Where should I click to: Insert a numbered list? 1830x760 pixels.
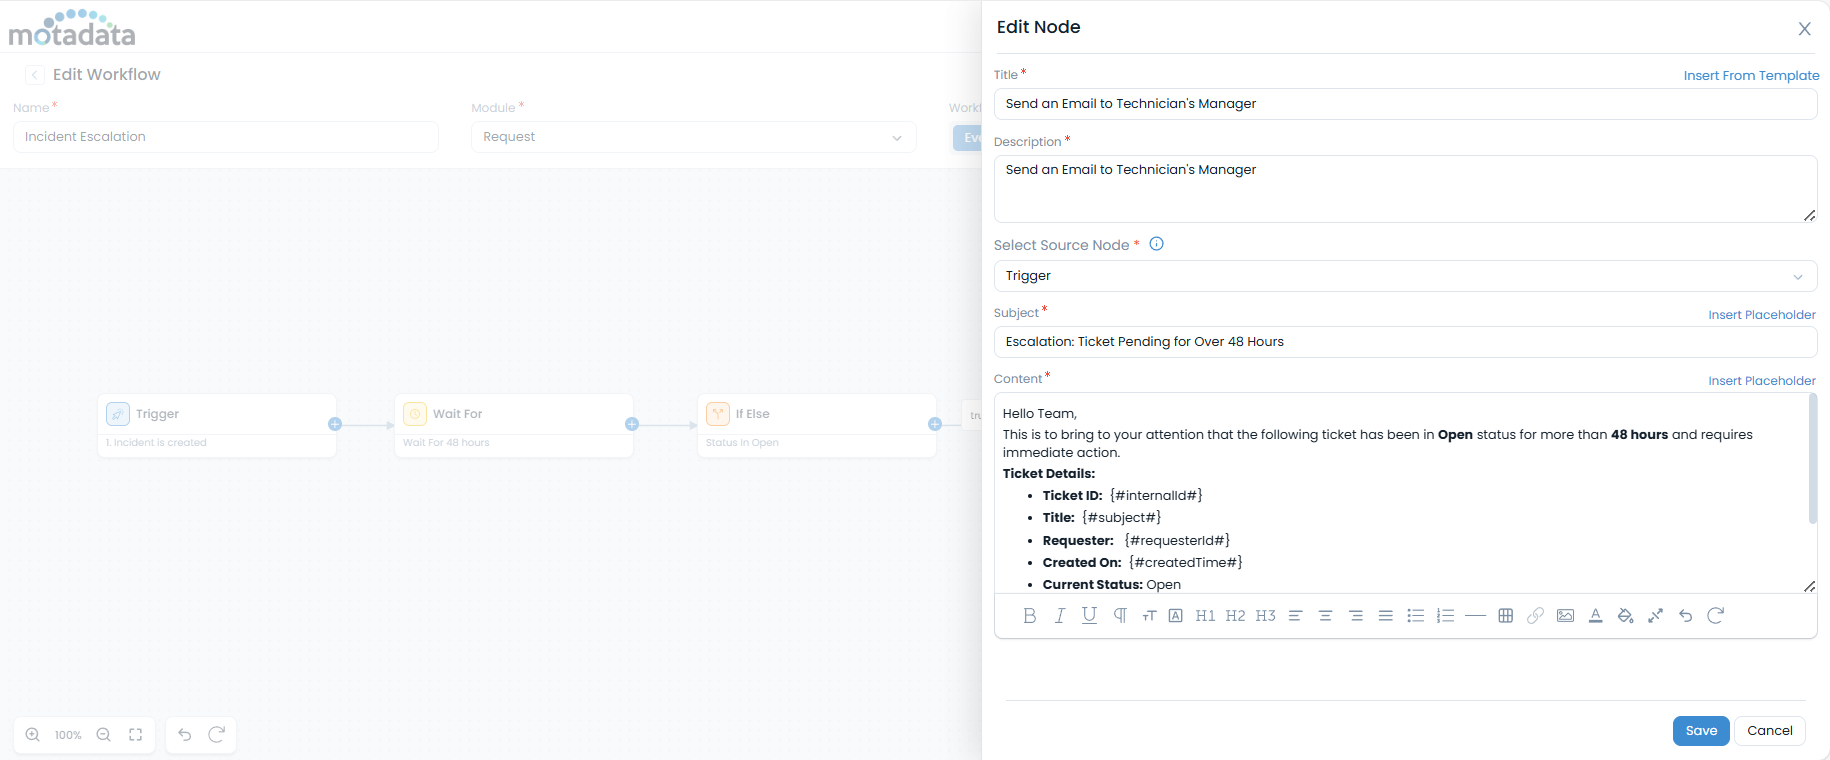(1445, 616)
